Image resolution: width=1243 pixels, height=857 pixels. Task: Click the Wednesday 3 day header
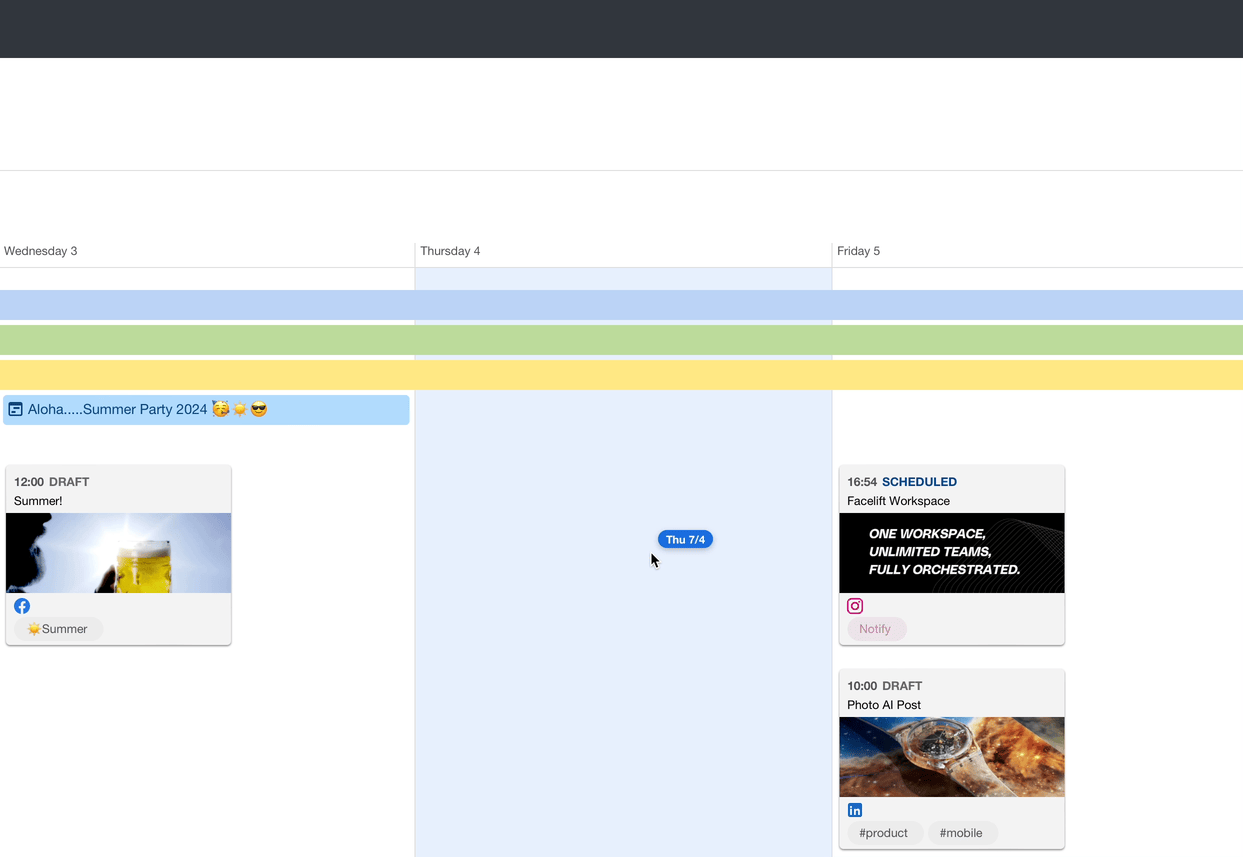pos(41,251)
